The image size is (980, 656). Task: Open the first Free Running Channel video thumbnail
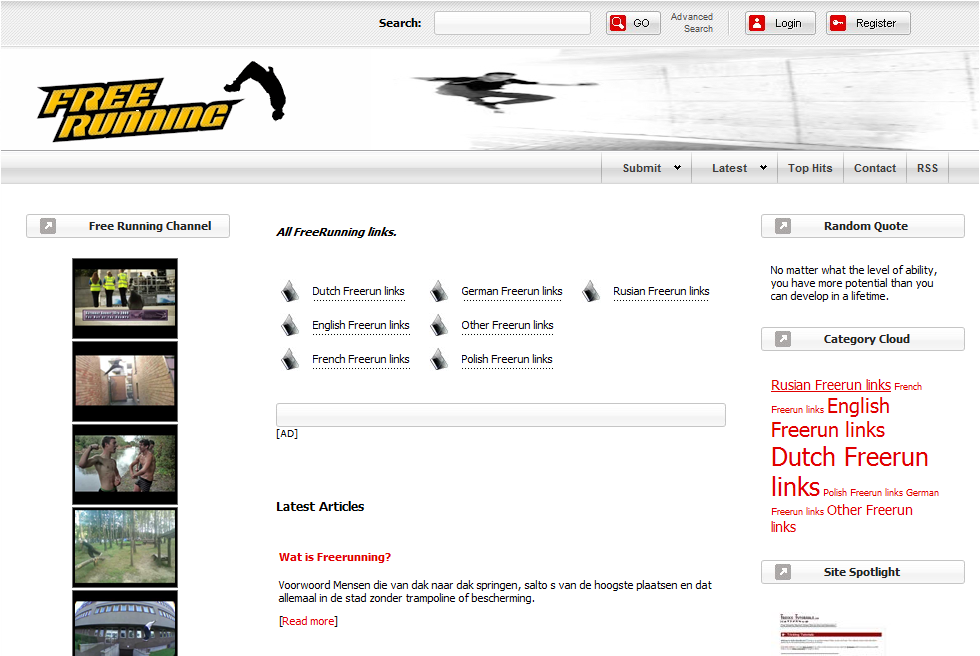pos(125,298)
